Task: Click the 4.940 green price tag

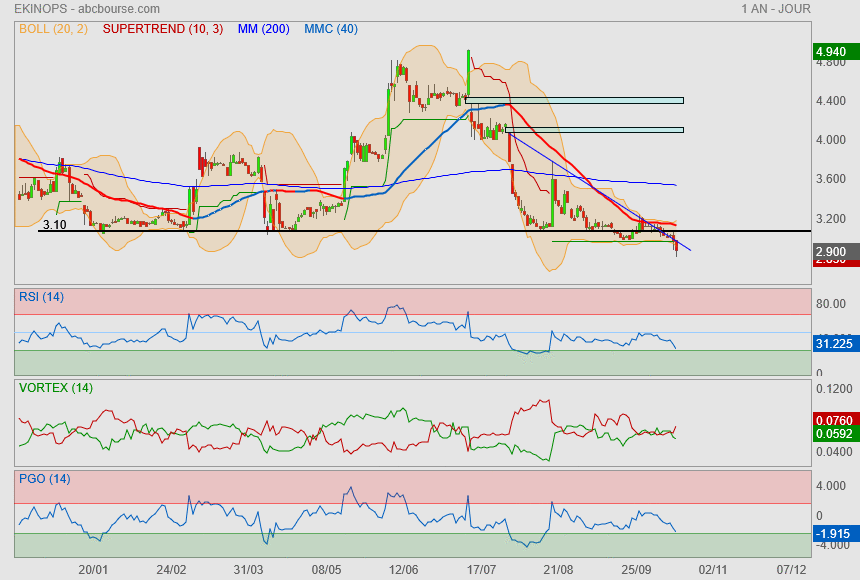Action: [832, 51]
